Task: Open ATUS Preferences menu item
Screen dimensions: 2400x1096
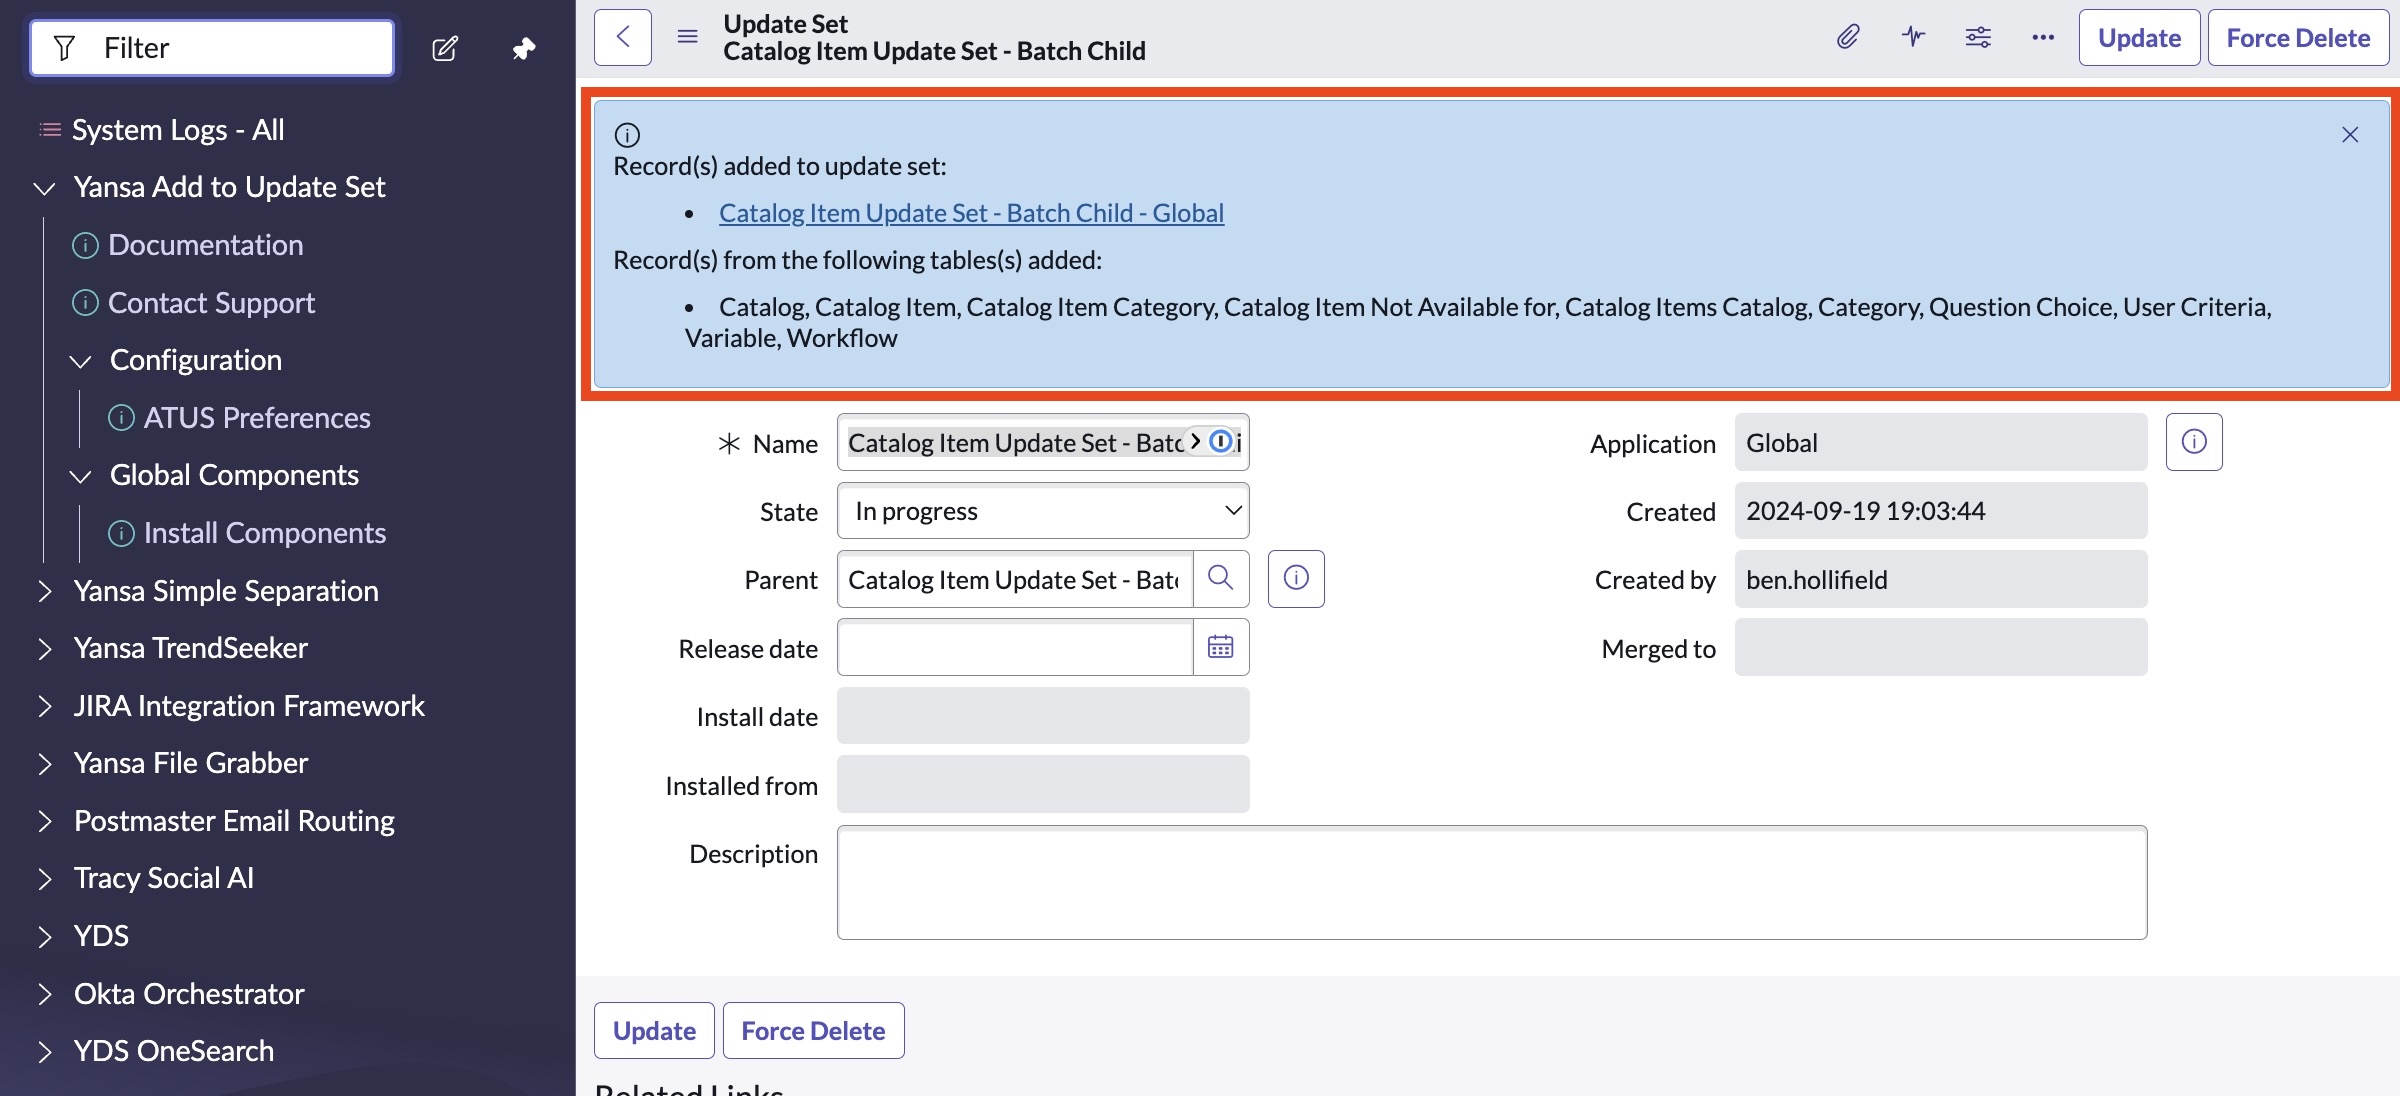Action: [256, 418]
